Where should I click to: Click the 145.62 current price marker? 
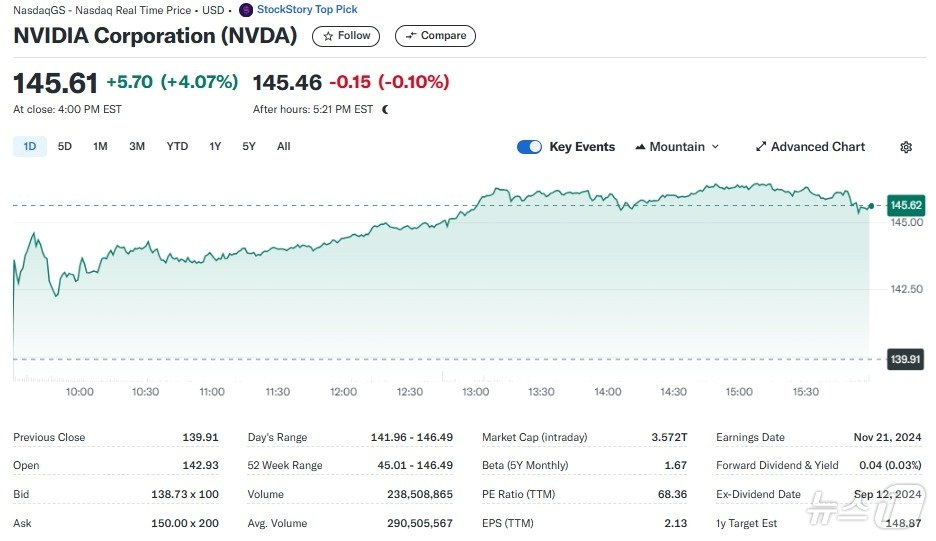[x=905, y=205]
